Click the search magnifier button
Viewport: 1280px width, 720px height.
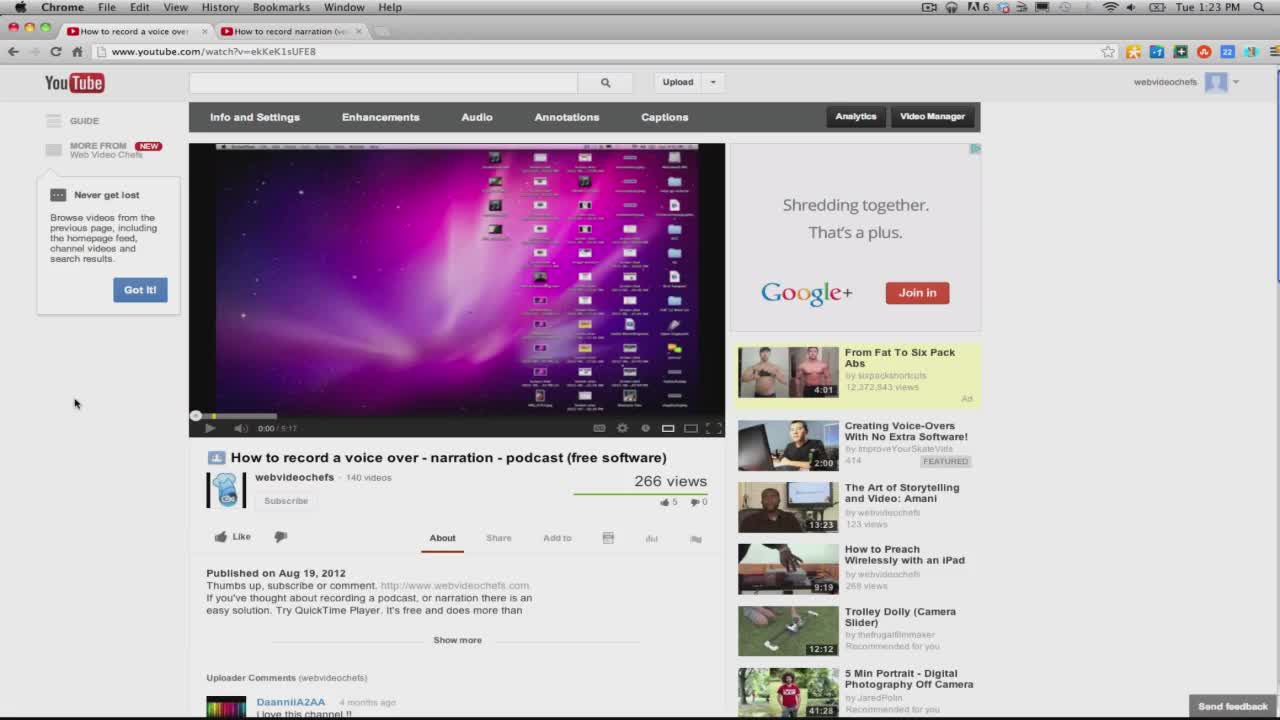(605, 83)
